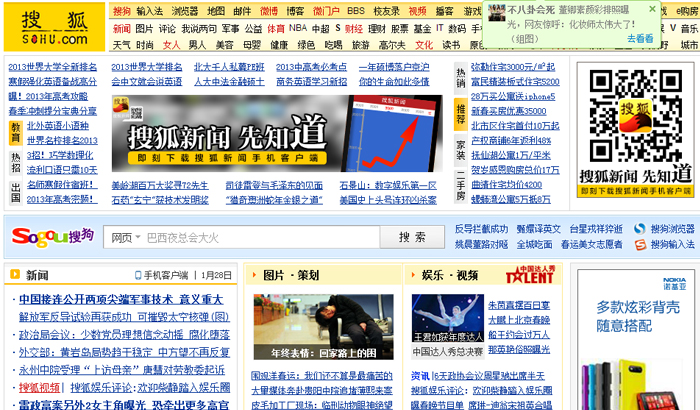Switch to the 教育 side tab
The image size is (700, 410).
pos(16,133)
